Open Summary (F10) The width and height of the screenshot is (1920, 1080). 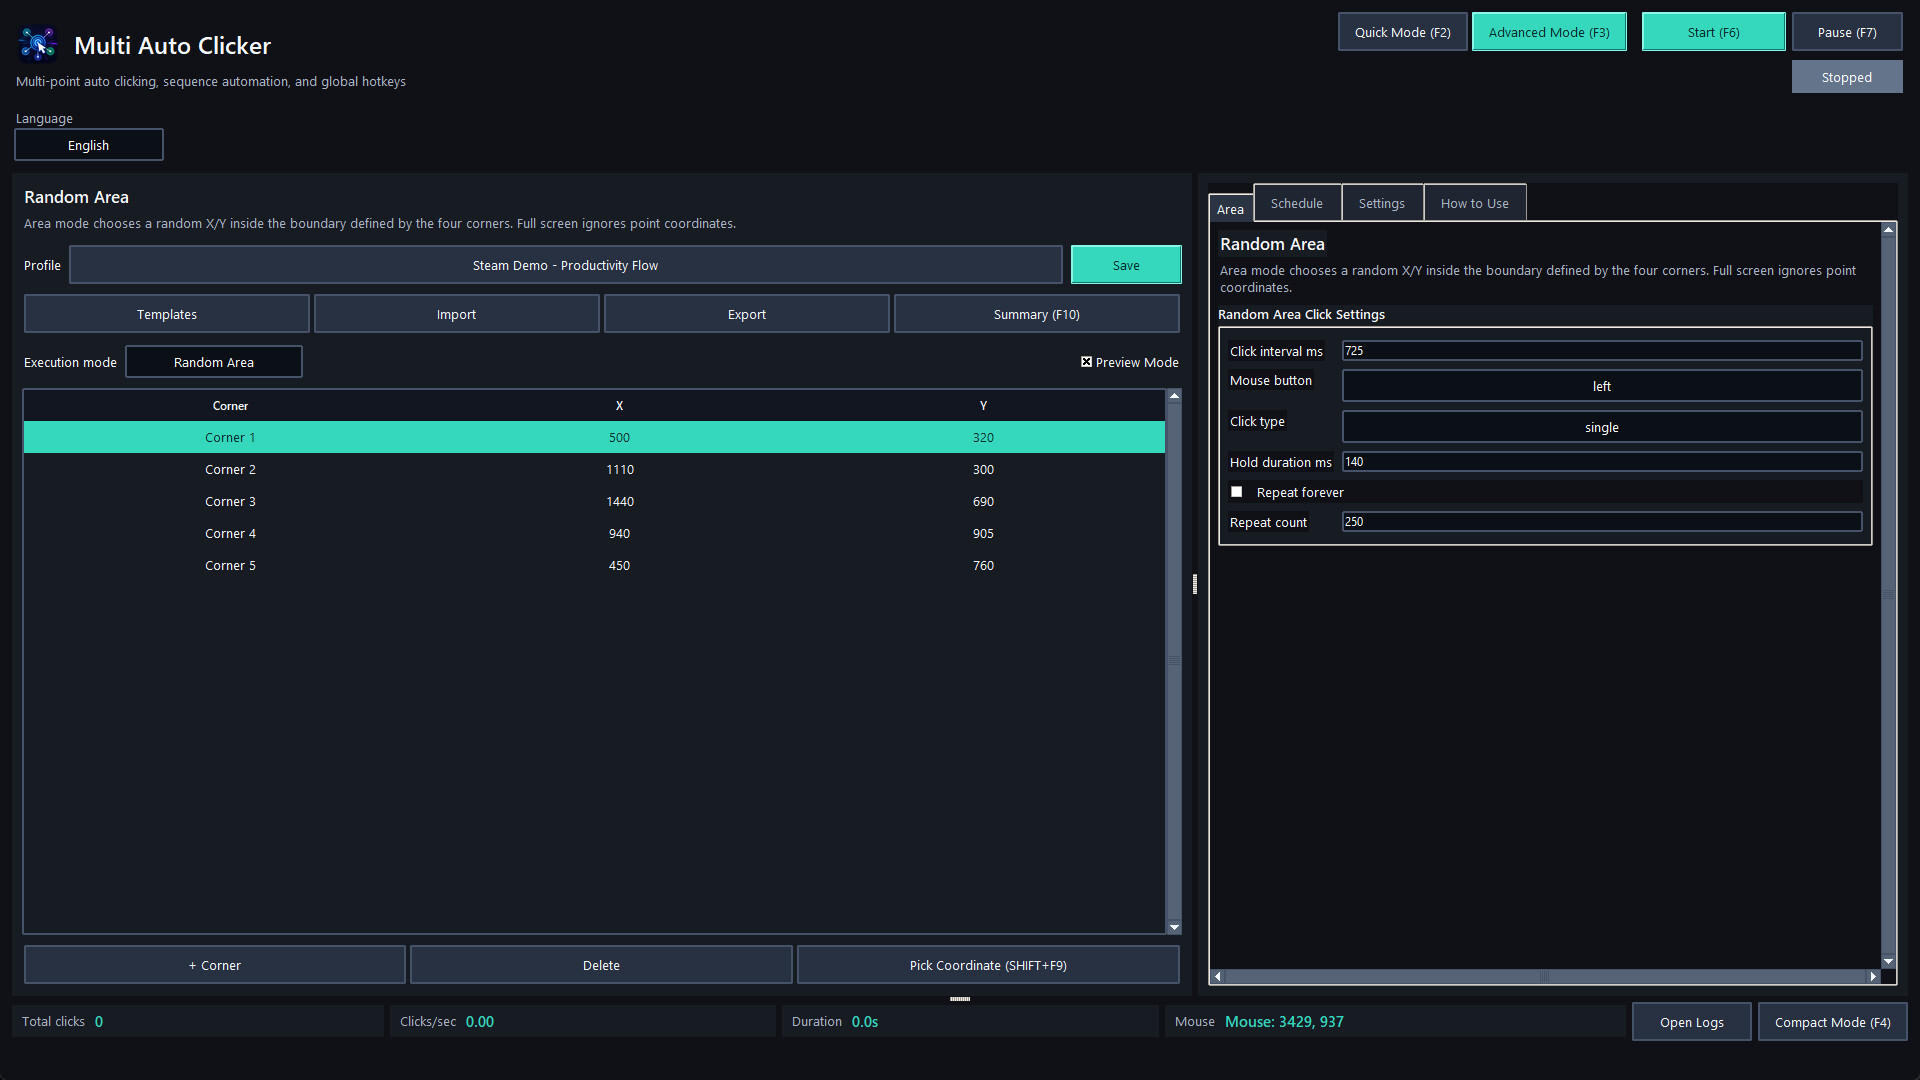point(1036,314)
